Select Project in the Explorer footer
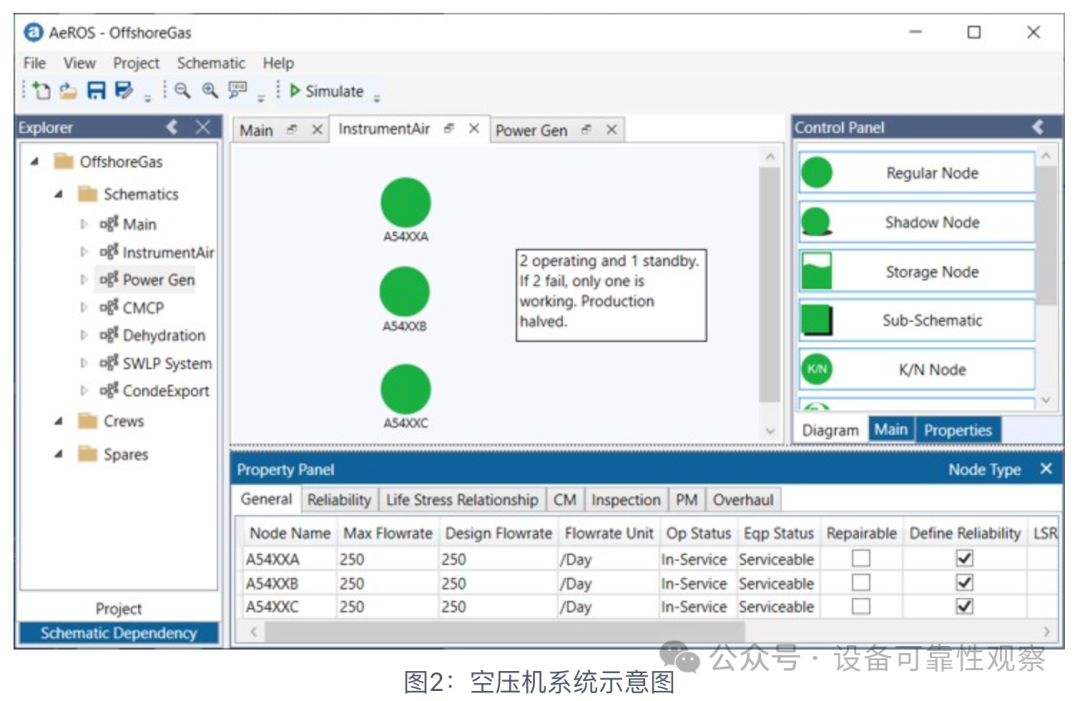Viewport: 1080px width, 701px height. pyautogui.click(x=118, y=609)
